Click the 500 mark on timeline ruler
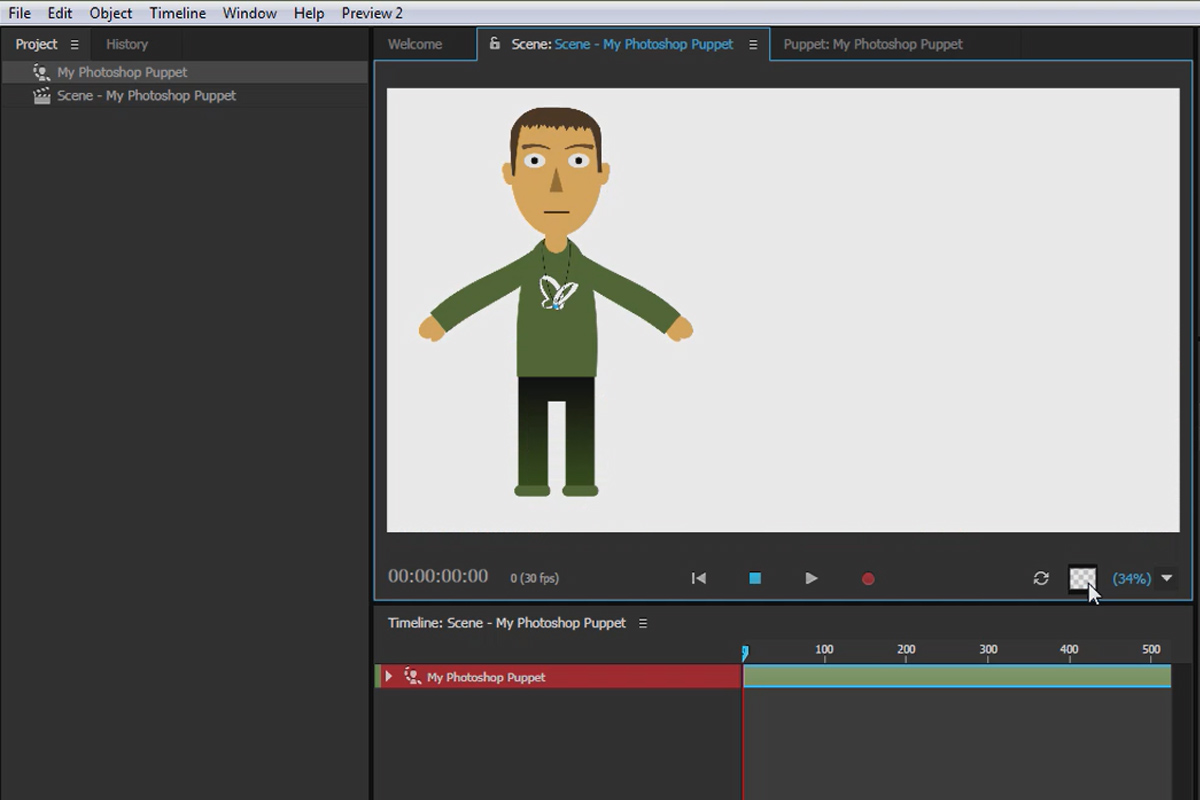This screenshot has height=800, width=1200. pos(1151,649)
